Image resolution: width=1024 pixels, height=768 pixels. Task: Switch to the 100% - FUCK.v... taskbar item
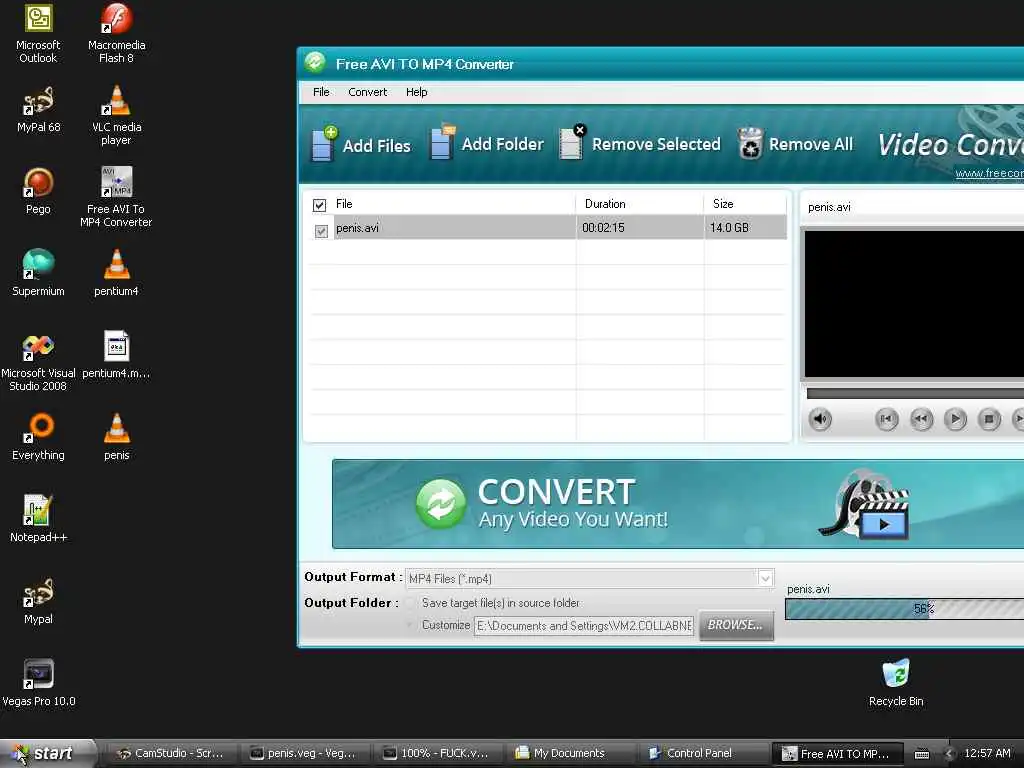coord(437,753)
